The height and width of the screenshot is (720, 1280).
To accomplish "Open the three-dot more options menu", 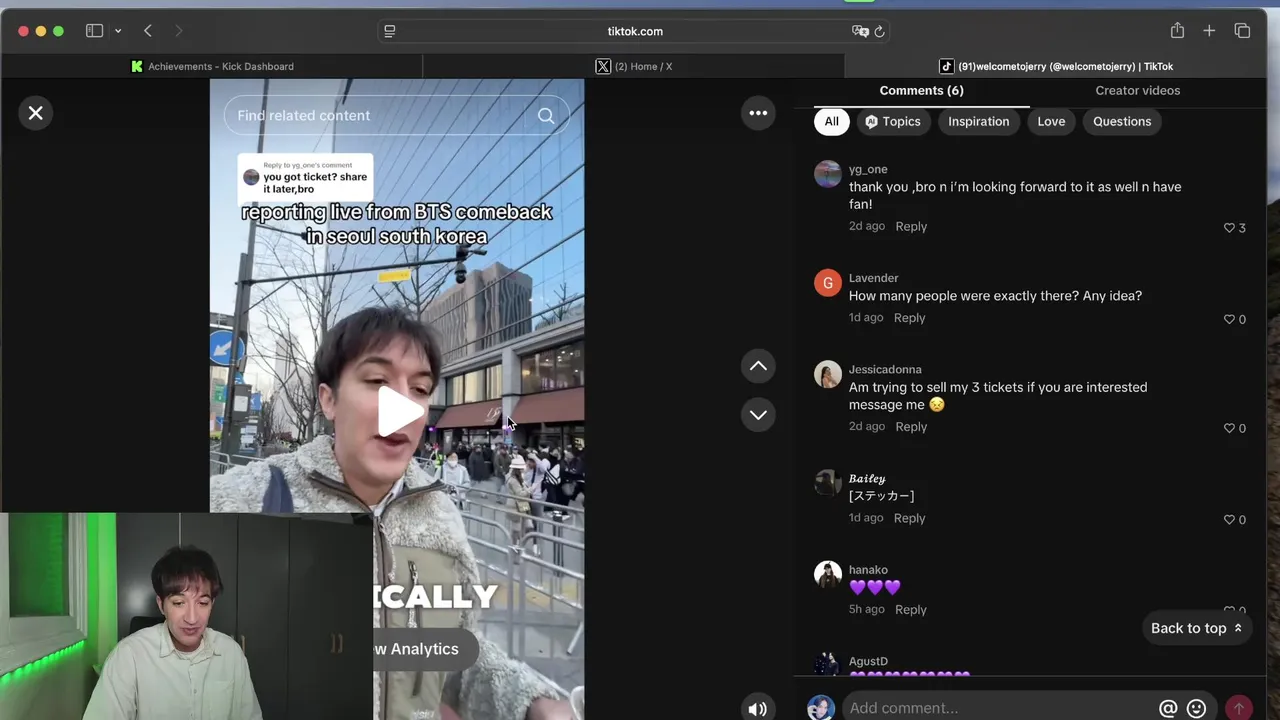I will (758, 113).
